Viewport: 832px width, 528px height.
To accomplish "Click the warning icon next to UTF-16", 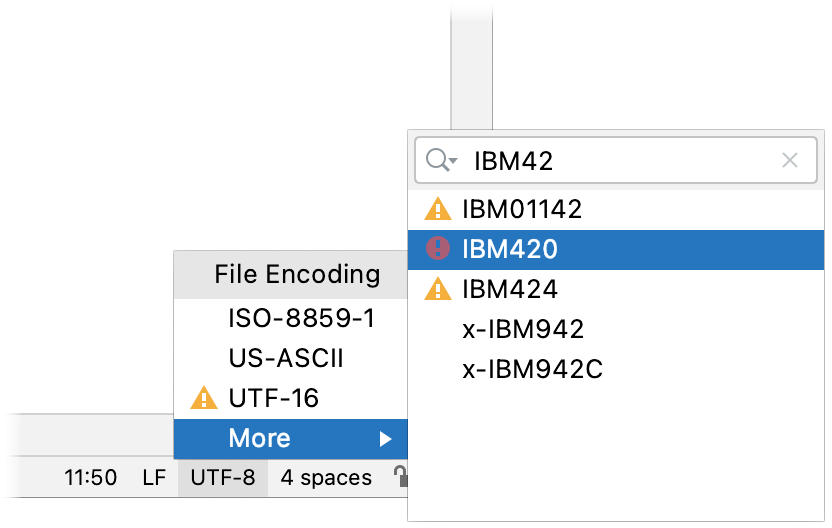I will point(203,398).
